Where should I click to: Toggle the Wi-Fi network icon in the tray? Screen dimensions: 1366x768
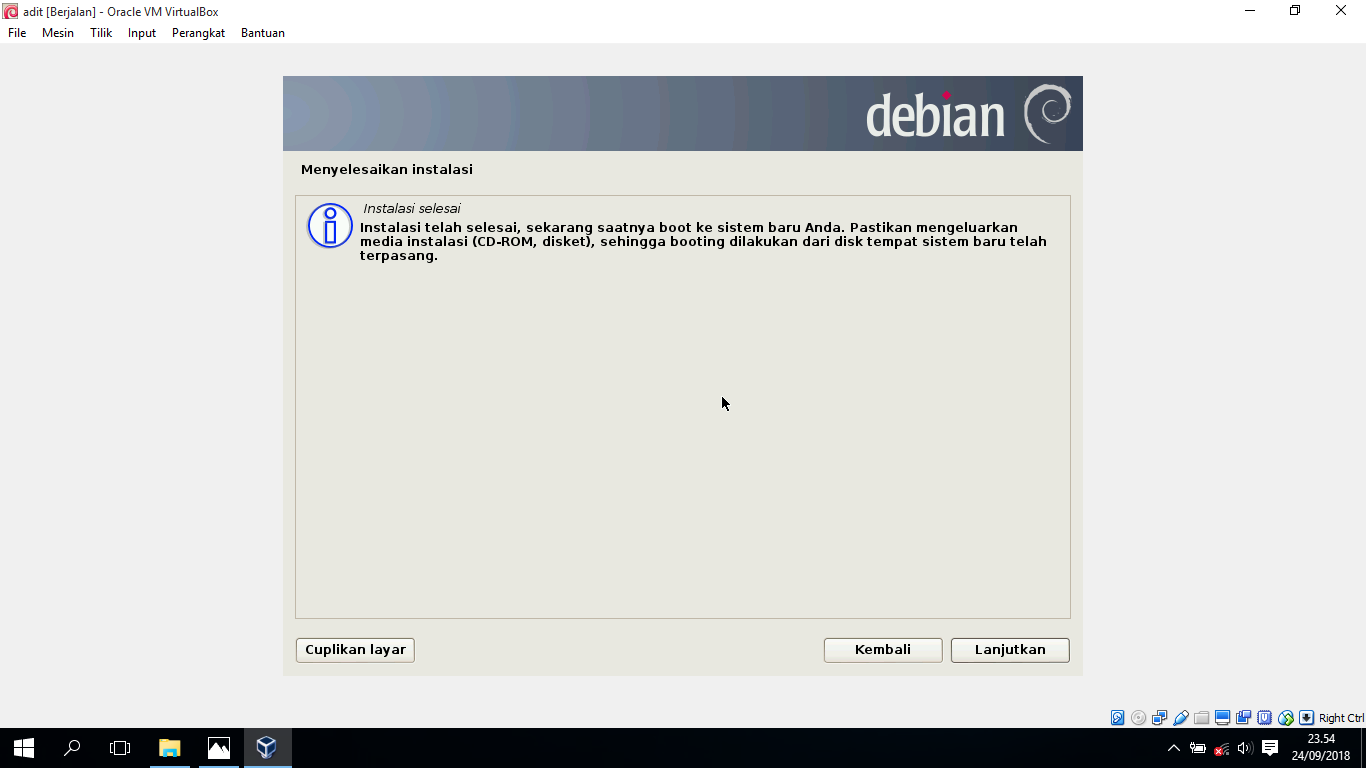1221,748
